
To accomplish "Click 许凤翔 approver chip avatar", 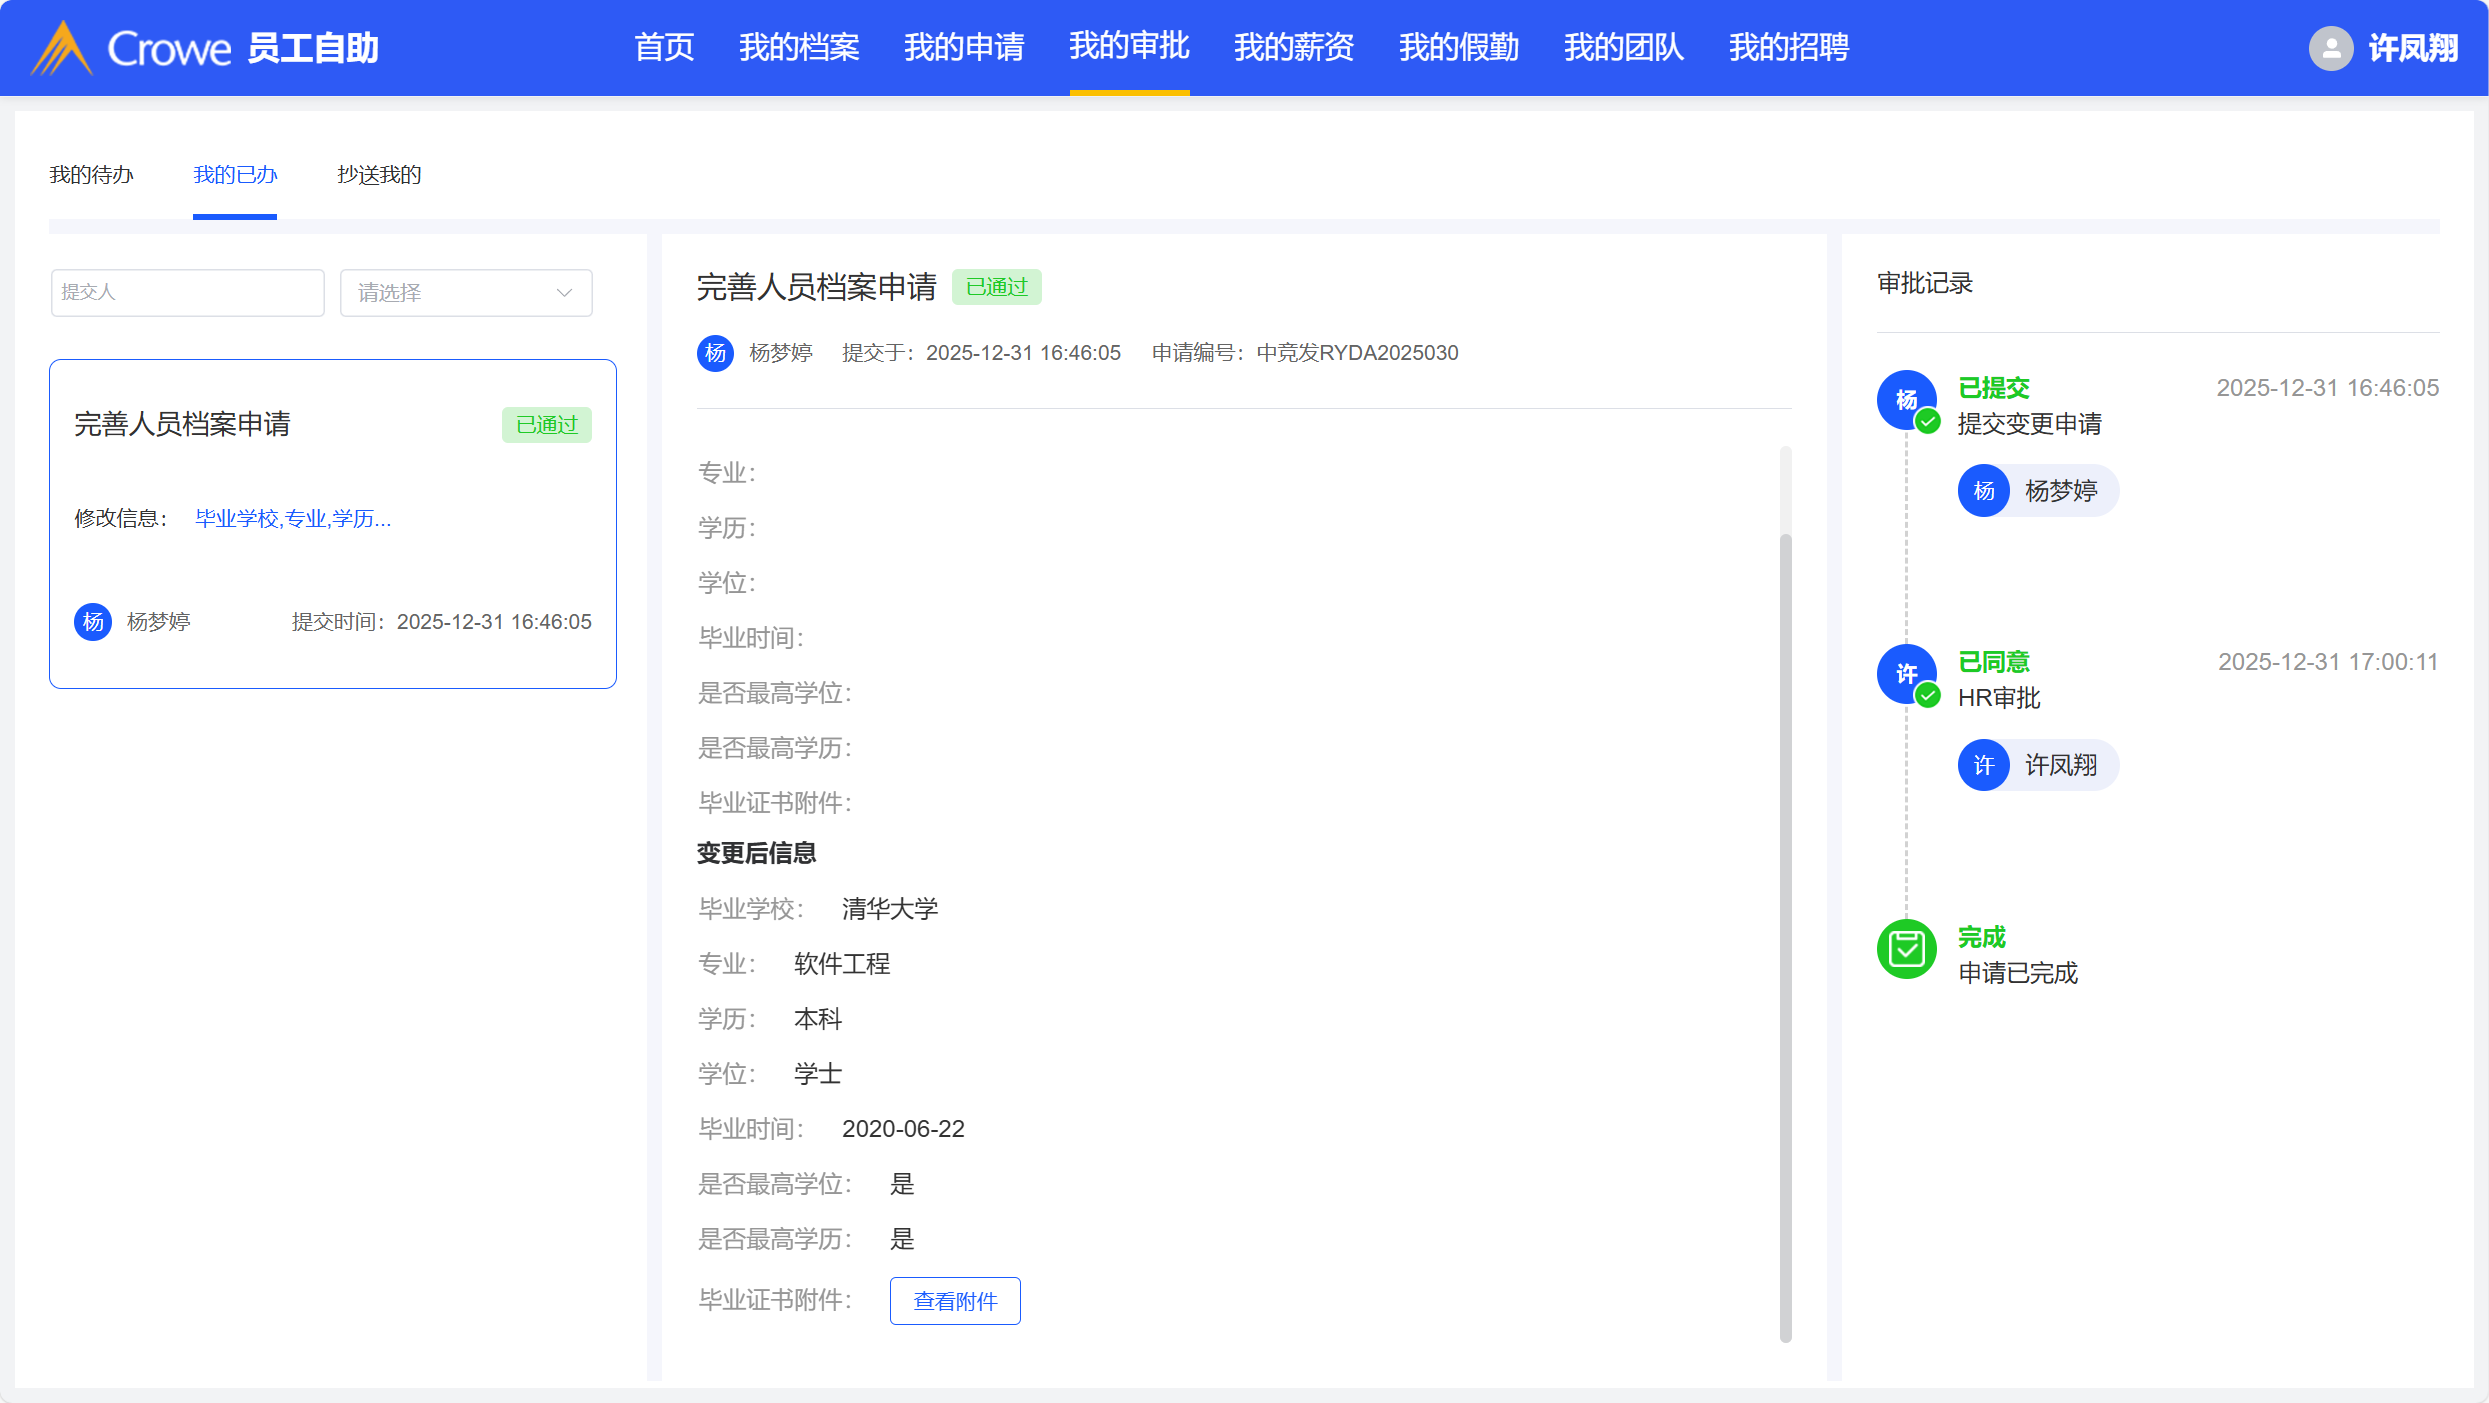I will (x=1984, y=766).
